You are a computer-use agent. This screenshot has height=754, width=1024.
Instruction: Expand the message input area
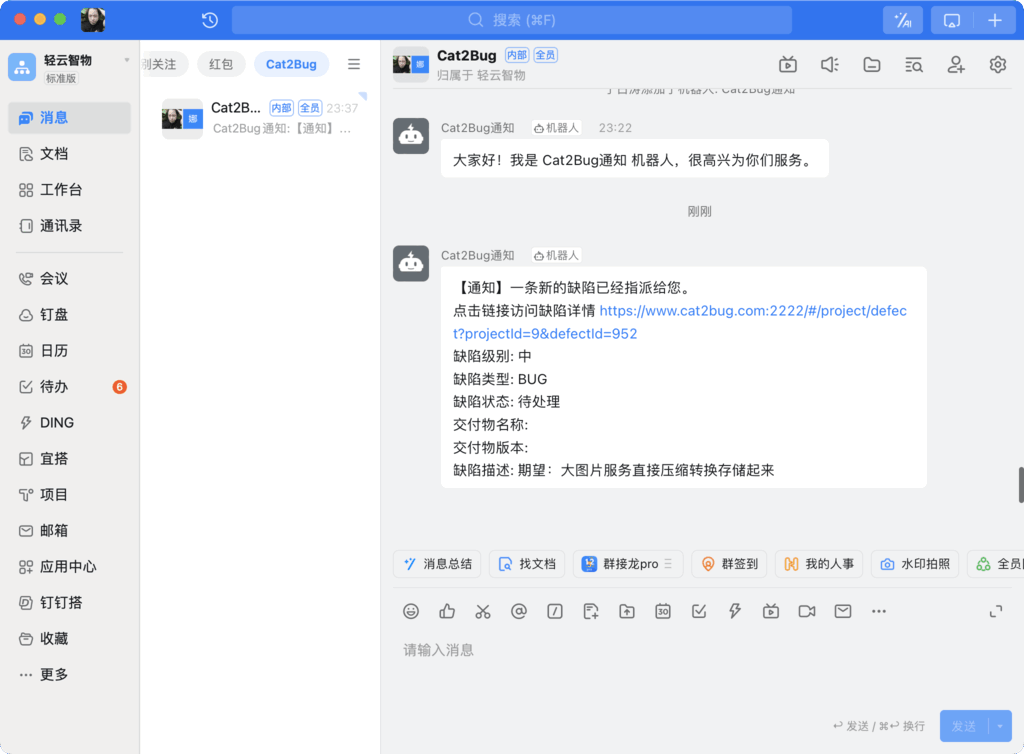[995, 611]
